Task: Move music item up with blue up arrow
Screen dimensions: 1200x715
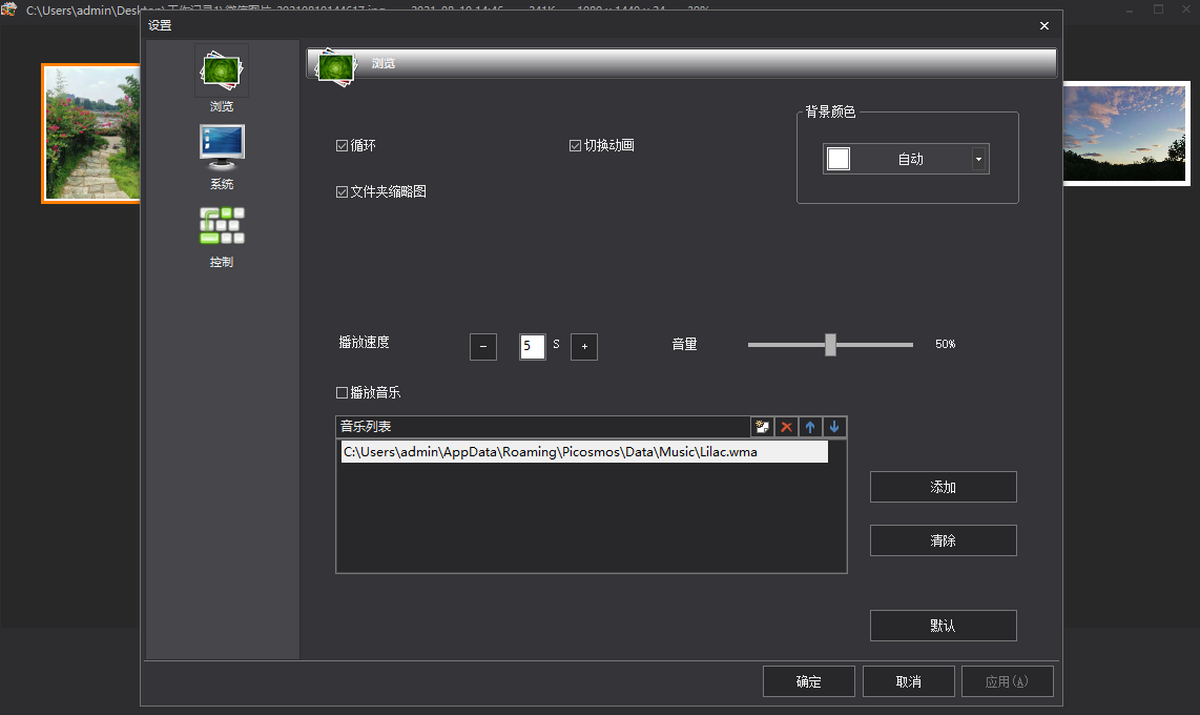Action: 810,427
